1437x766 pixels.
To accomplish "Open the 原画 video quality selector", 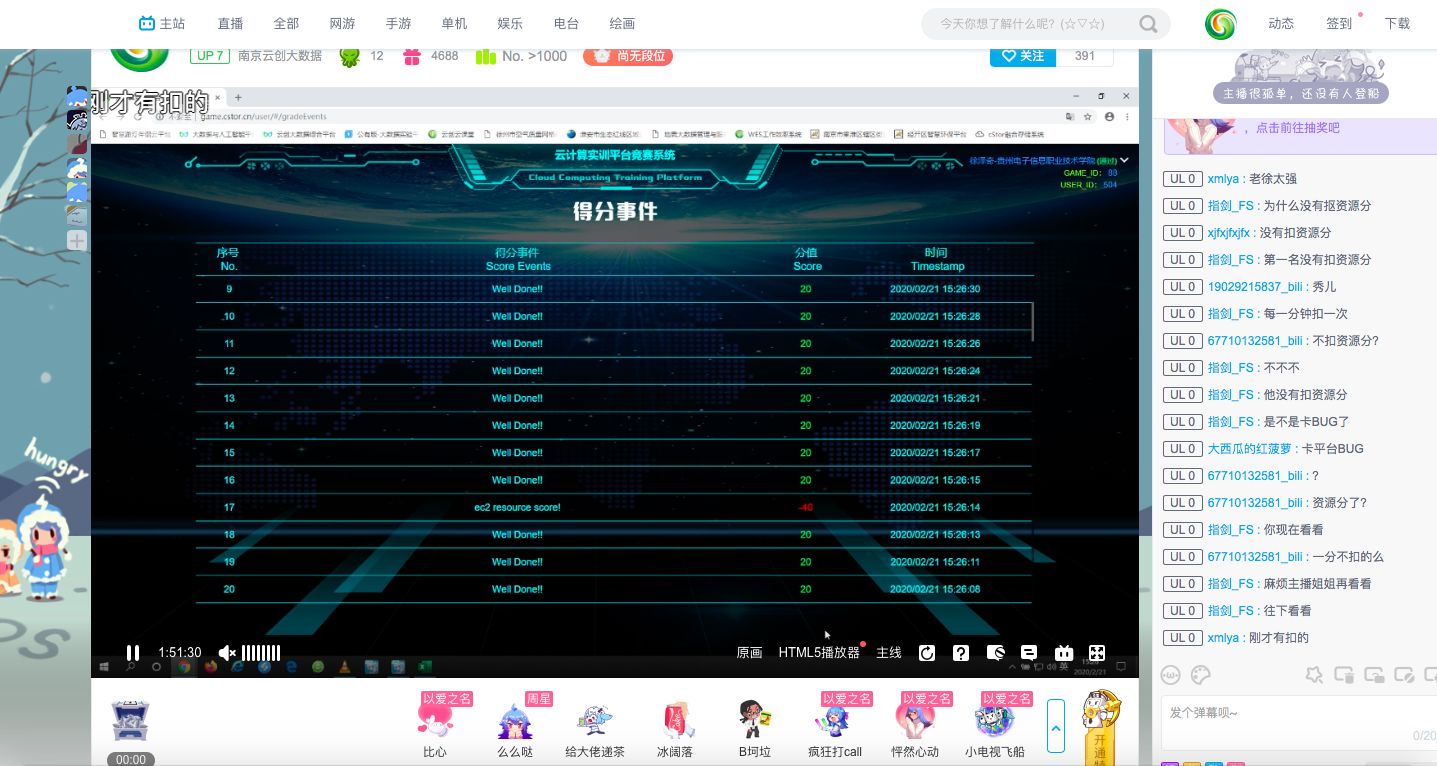I will (749, 653).
